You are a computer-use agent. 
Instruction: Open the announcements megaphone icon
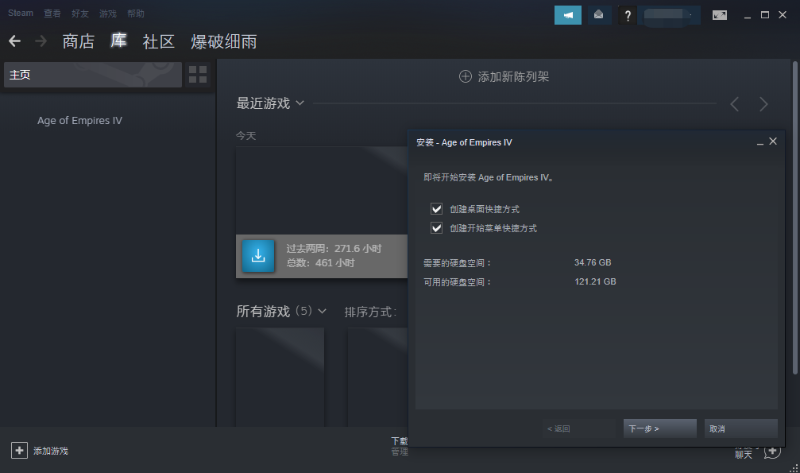568,15
